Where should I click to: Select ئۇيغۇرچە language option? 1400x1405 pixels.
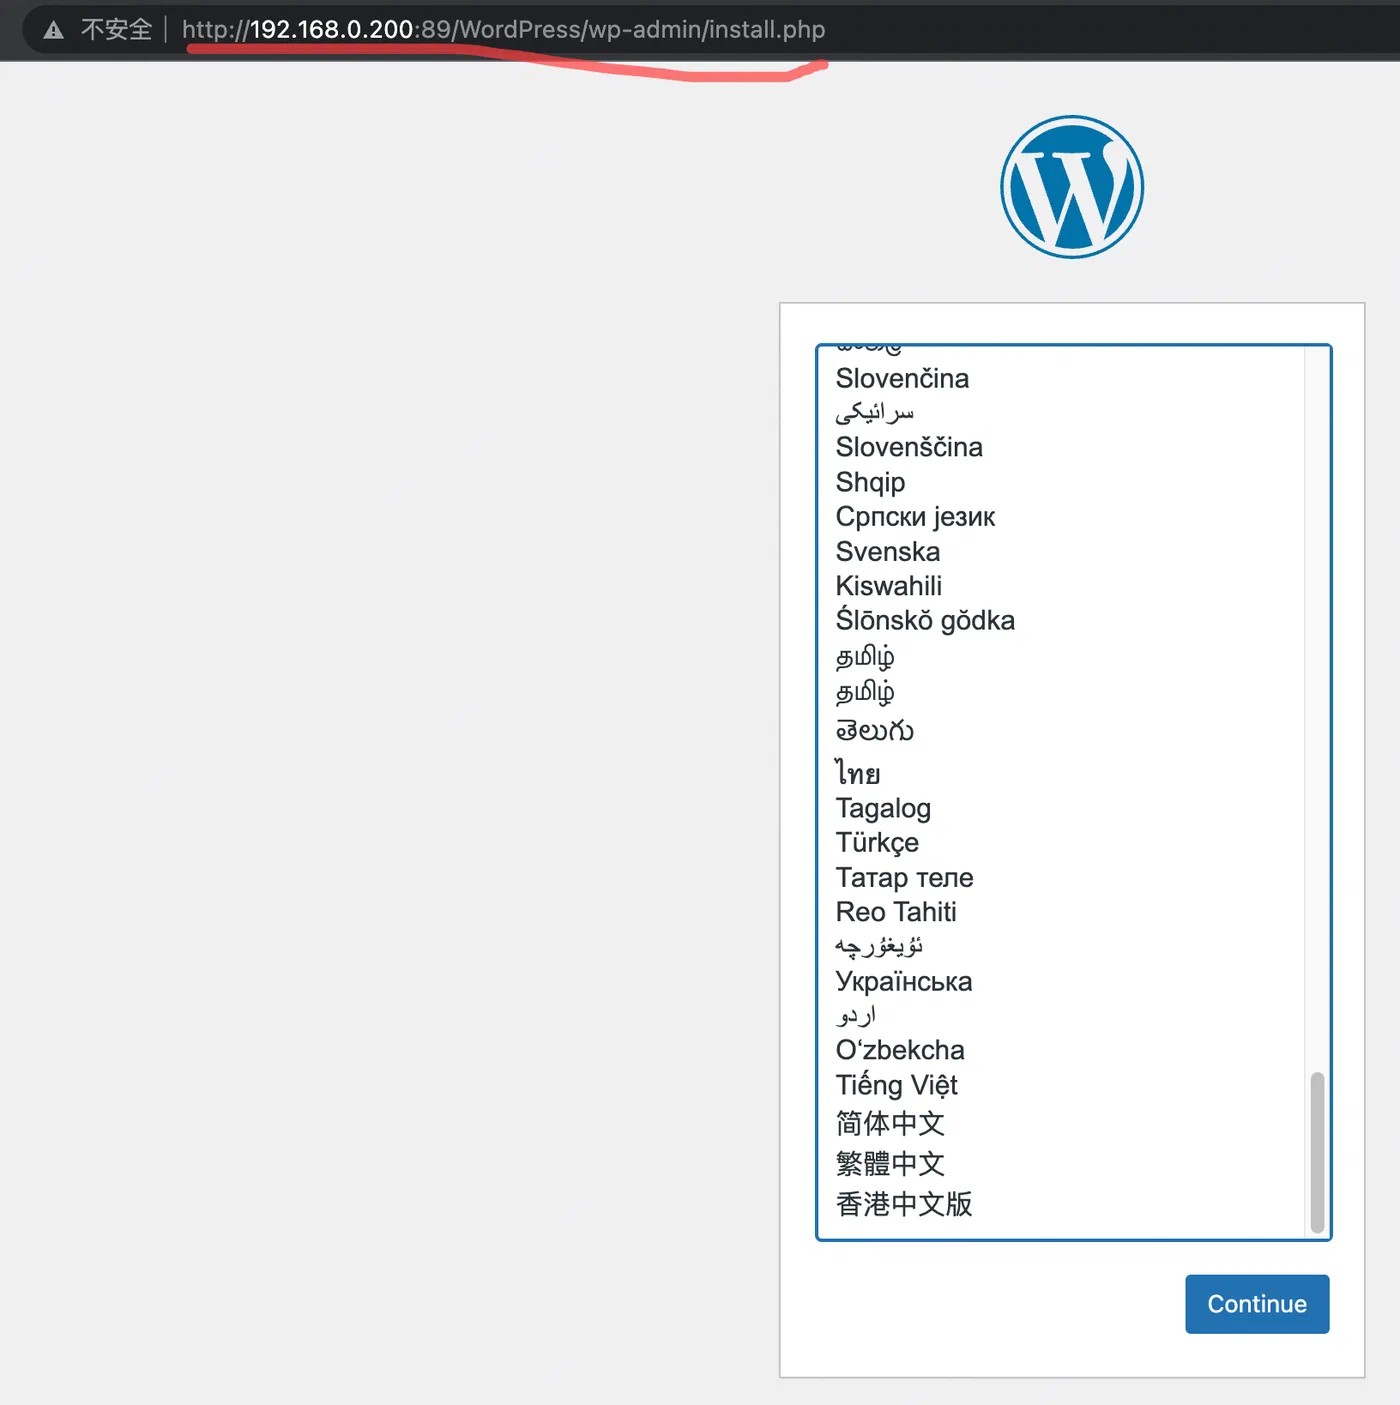(879, 946)
